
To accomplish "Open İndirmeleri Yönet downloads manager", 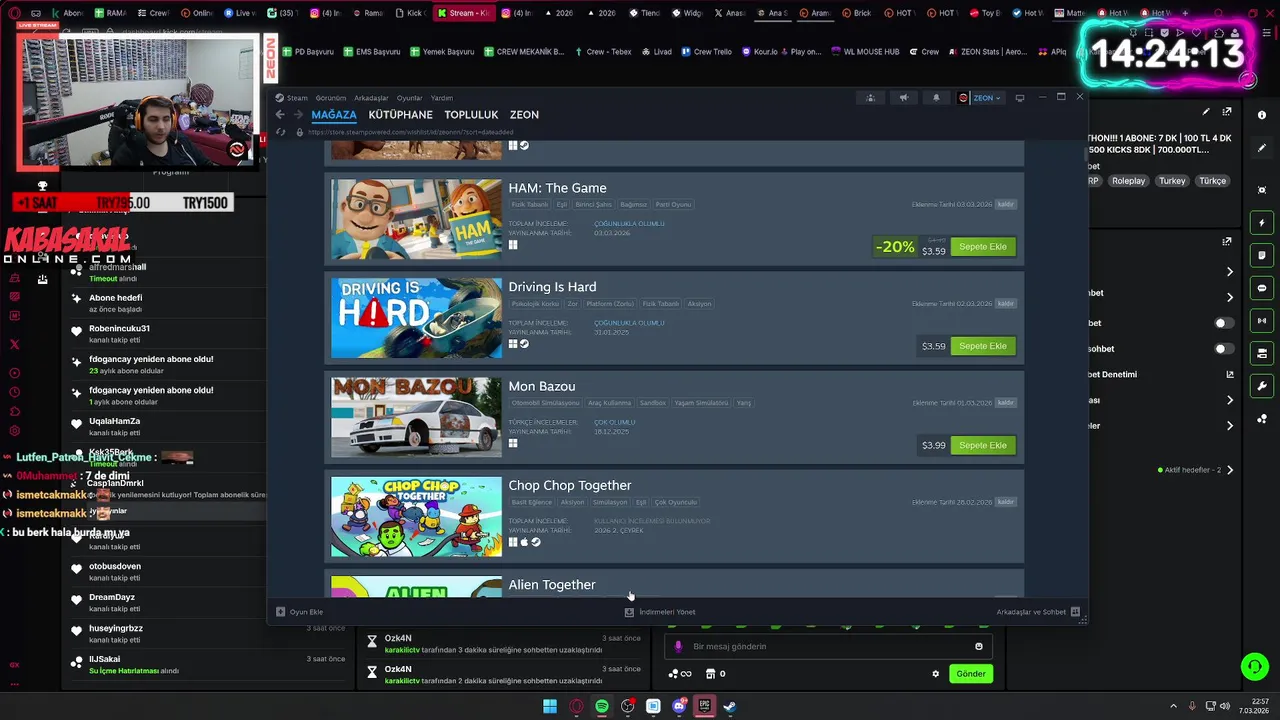I will tap(660, 612).
